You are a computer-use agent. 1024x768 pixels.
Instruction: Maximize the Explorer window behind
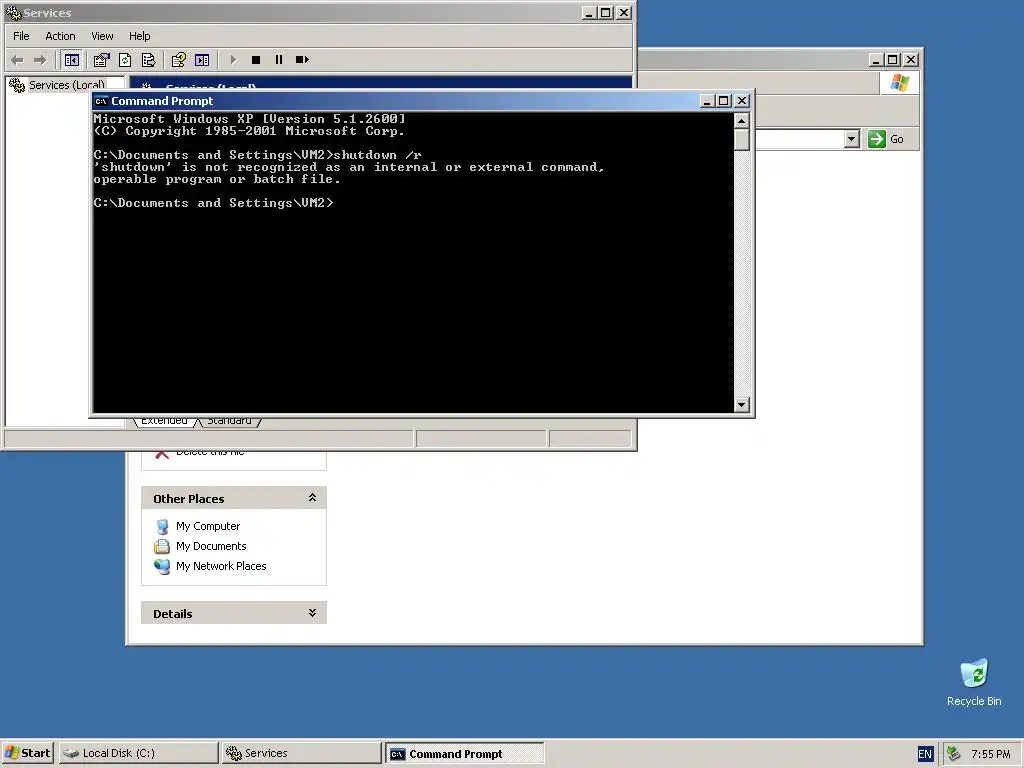[893, 60]
